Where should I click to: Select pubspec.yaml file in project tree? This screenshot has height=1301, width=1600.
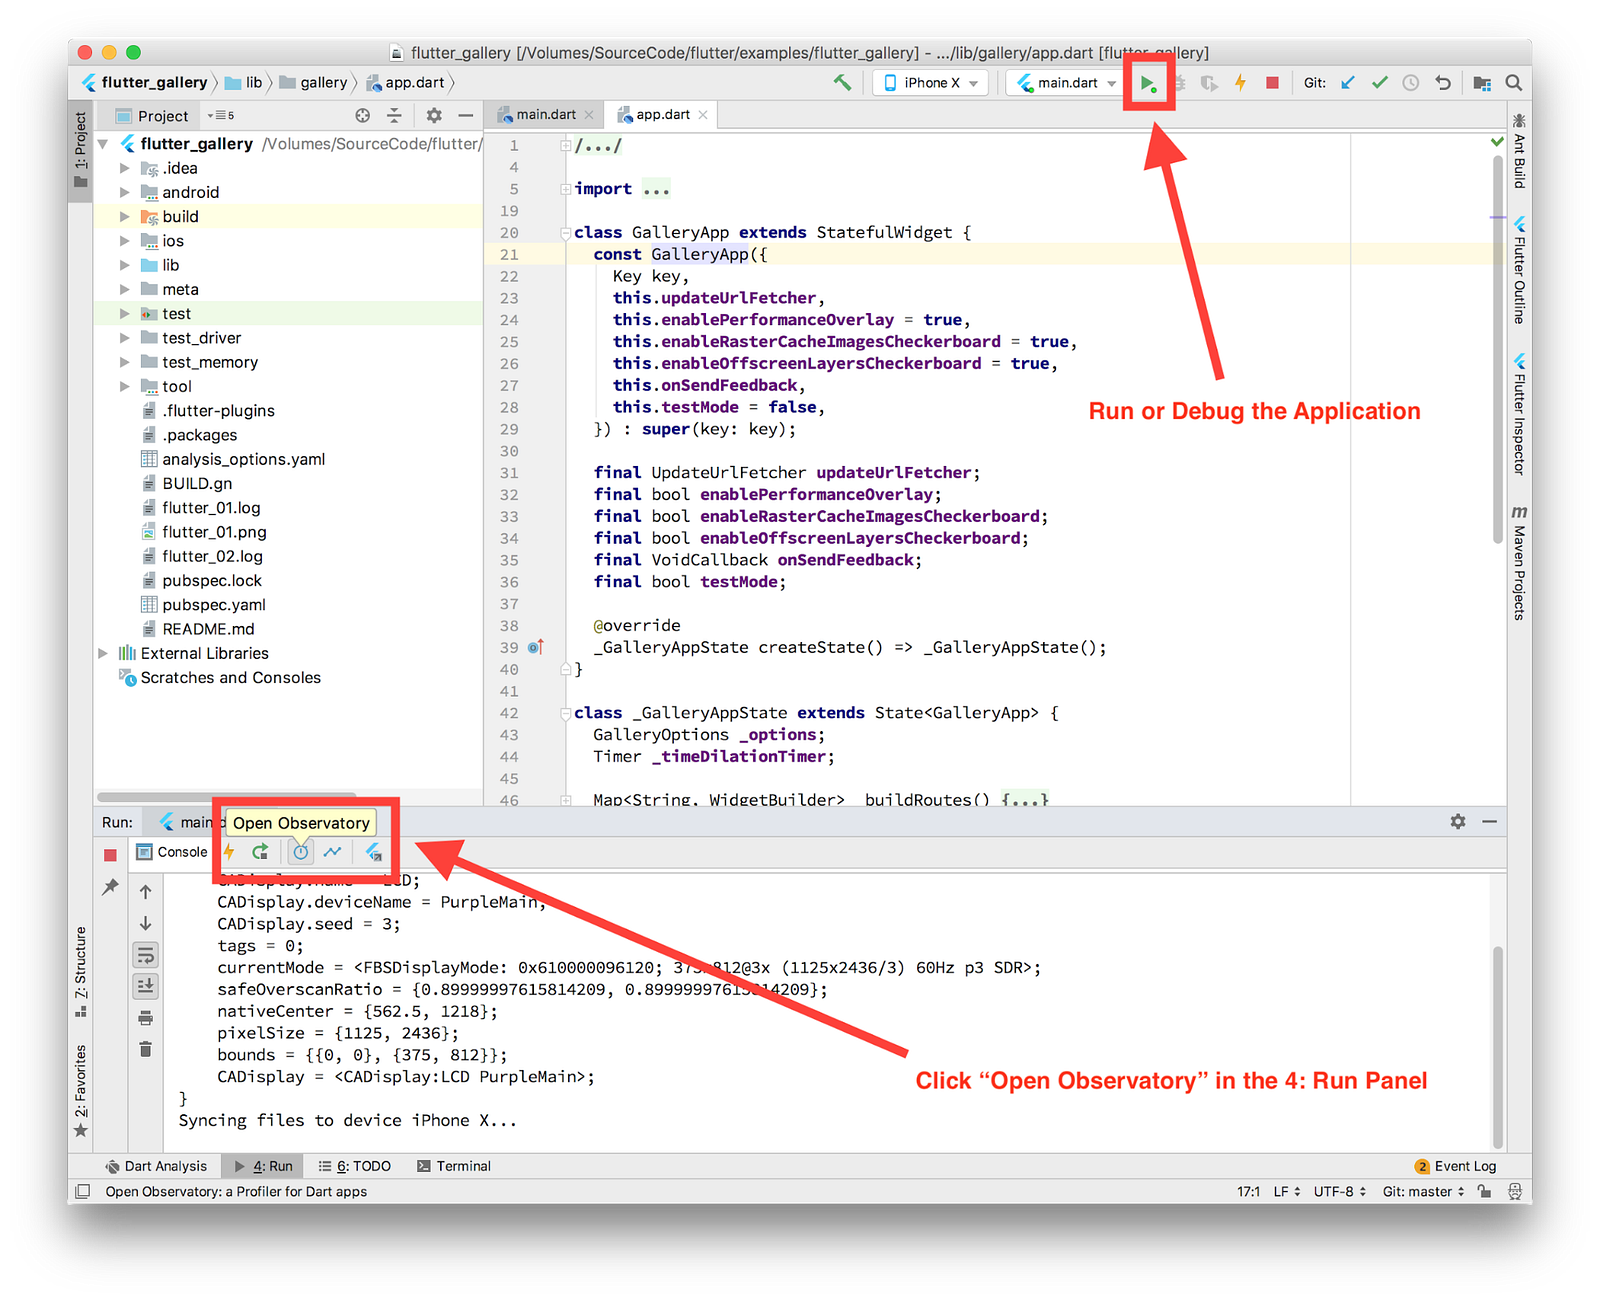(x=204, y=605)
